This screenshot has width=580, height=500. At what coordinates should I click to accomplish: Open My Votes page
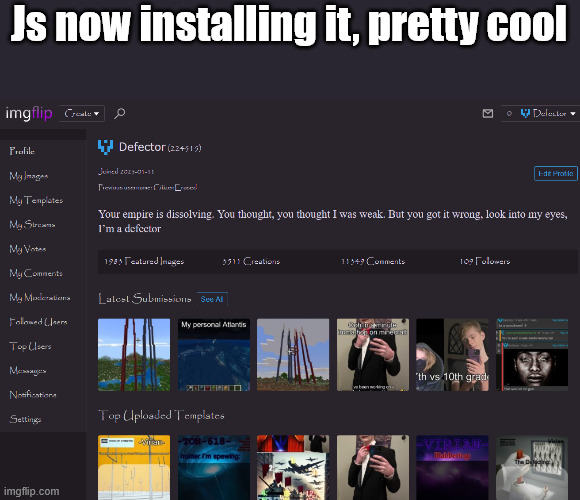27,249
